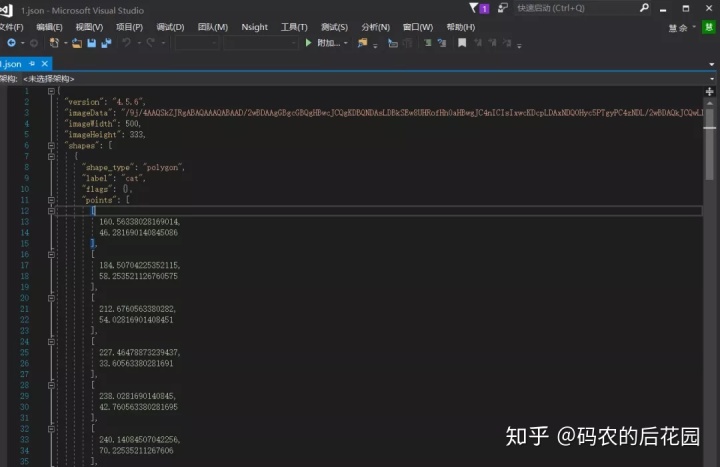Click the Quick Launch magnifier icon
The width and height of the screenshot is (720, 467).
[644, 8]
